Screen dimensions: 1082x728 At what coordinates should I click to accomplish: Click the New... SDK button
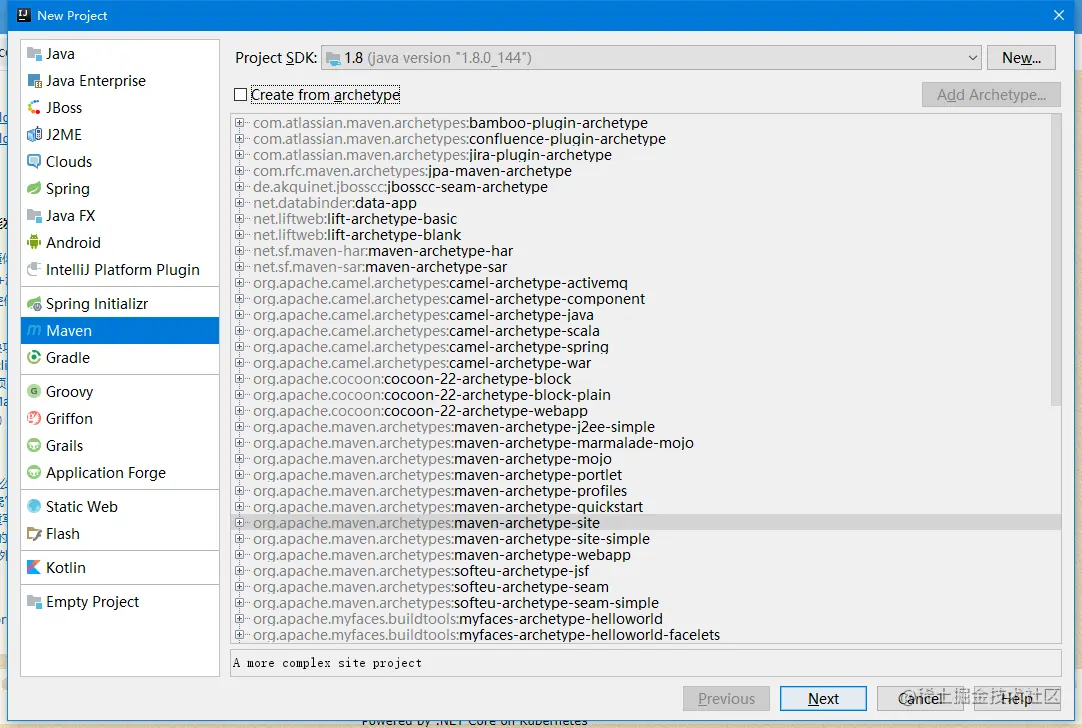[x=1021, y=58]
